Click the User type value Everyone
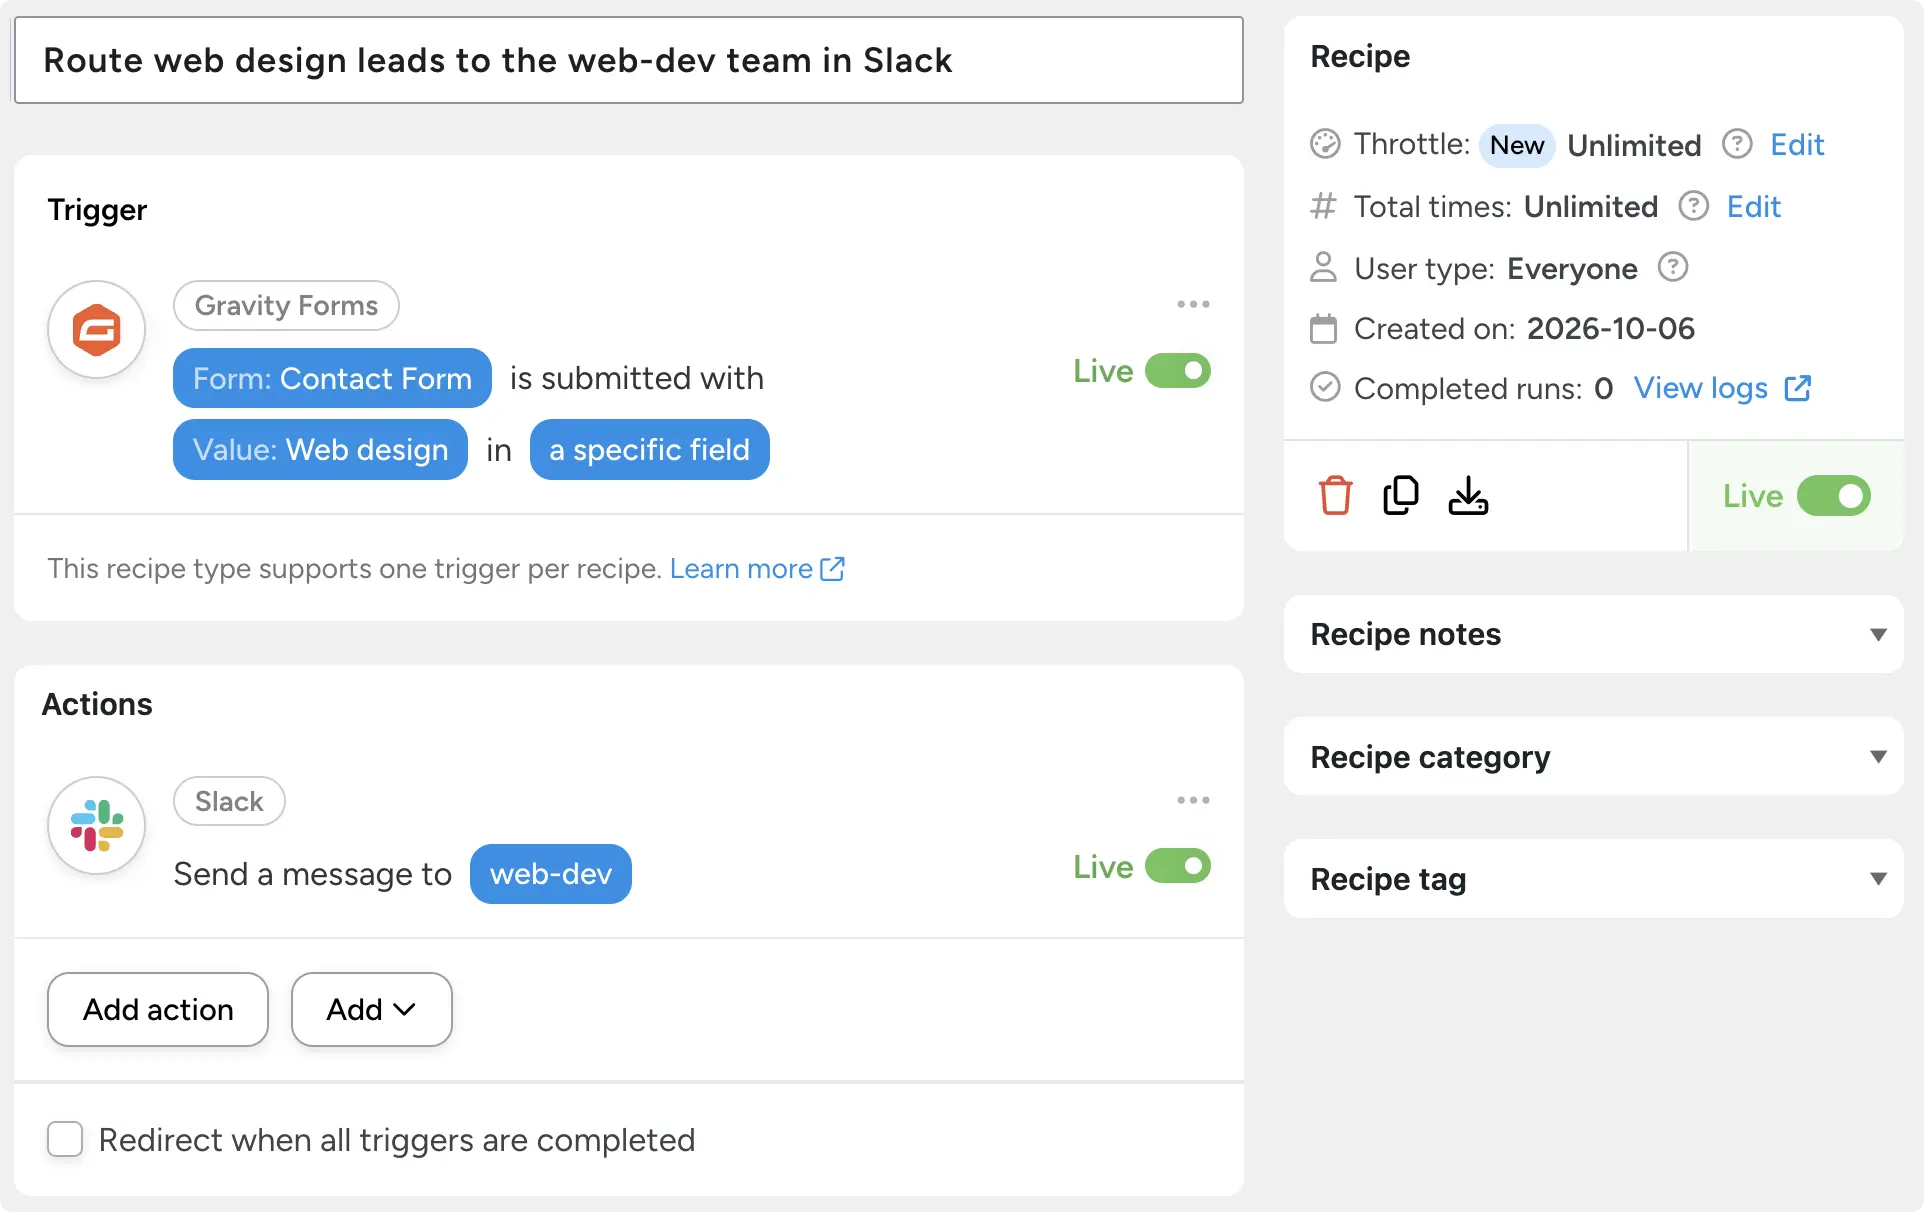 point(1572,268)
